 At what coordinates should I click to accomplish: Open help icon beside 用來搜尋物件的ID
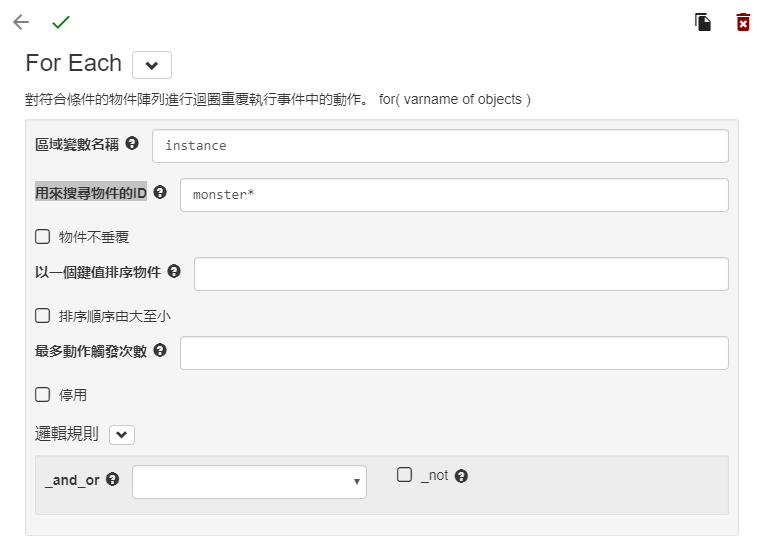(160, 192)
